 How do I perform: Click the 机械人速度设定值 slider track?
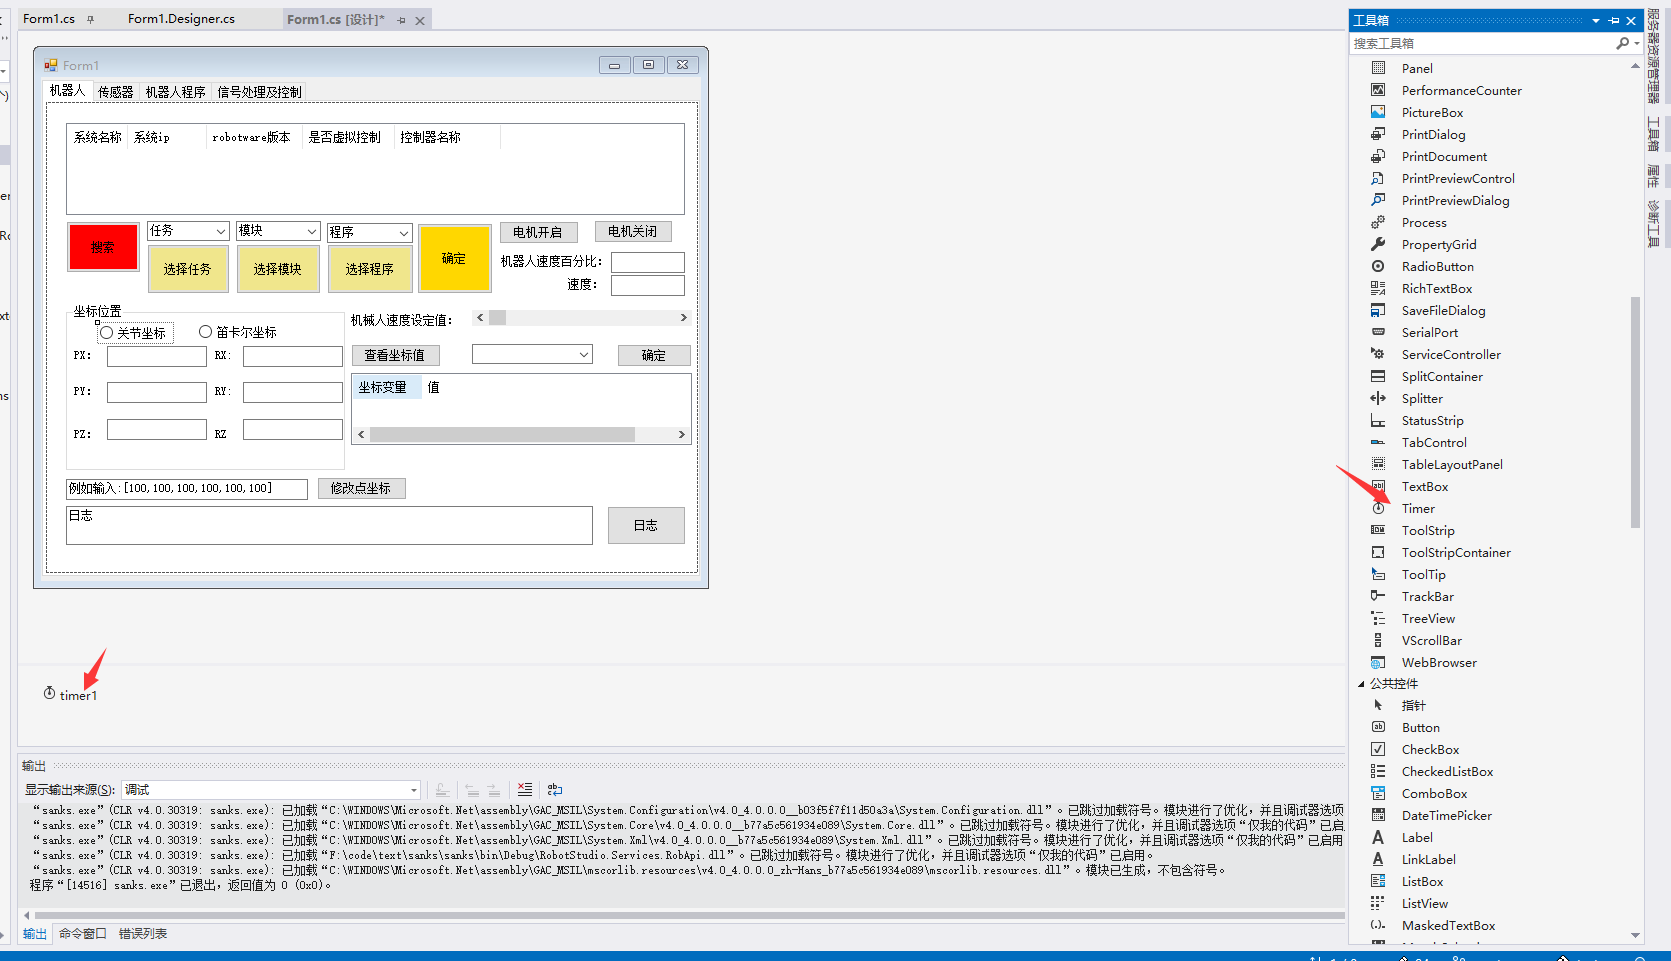(581, 317)
